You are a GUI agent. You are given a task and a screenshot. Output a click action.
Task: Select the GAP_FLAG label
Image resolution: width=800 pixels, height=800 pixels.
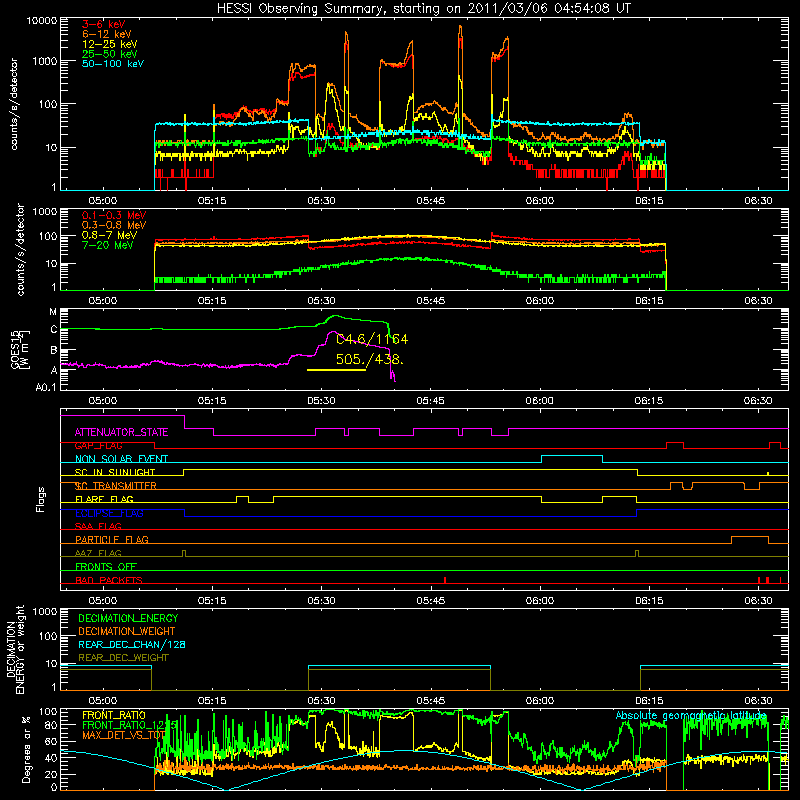[x=98, y=446]
